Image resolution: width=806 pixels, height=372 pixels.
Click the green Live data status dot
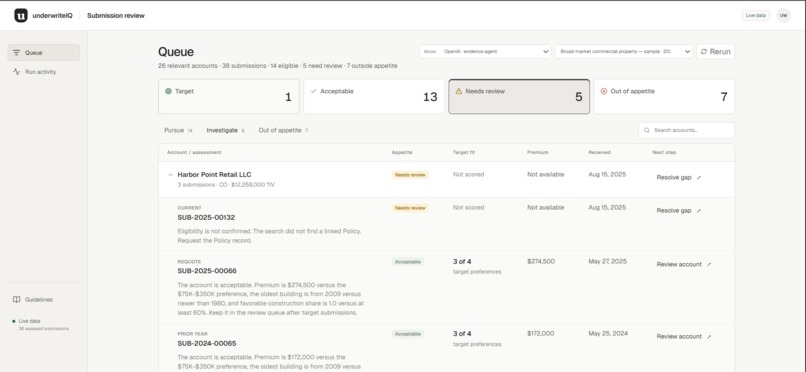pos(14,321)
